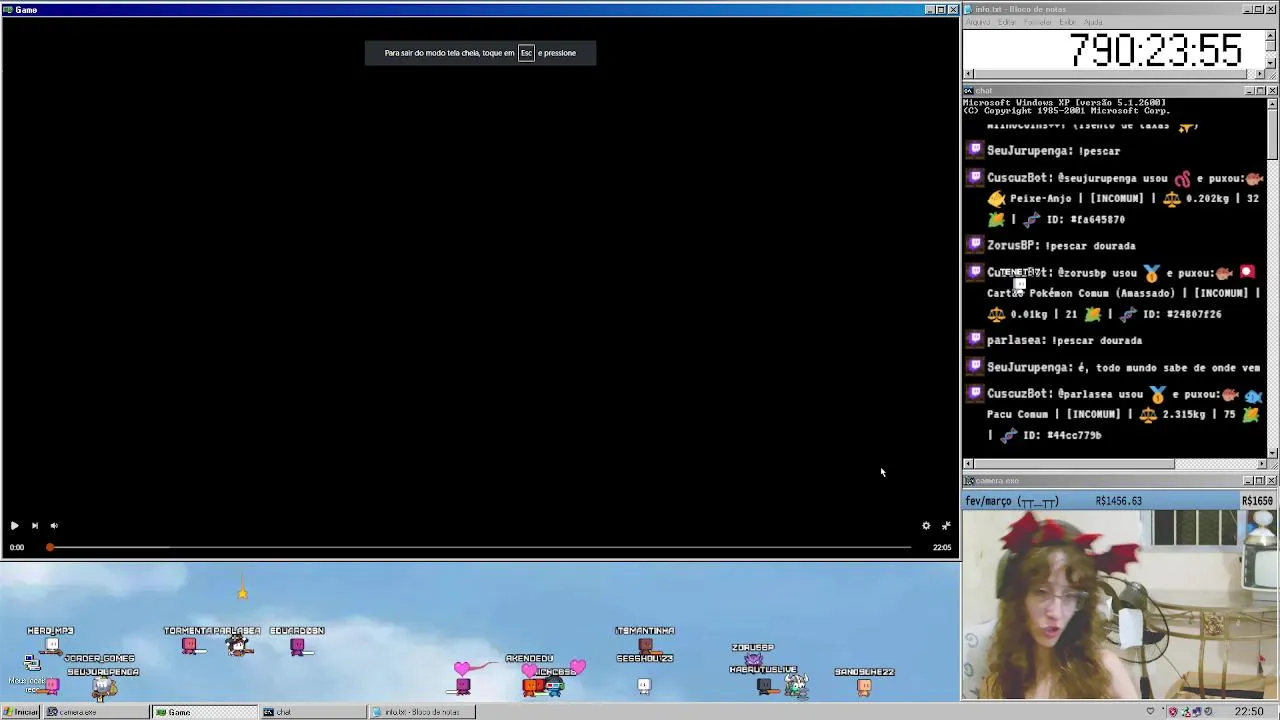The image size is (1280, 720).
Task: Click the Notepad vertical scrollbar down arrow
Action: pyautogui.click(x=1272, y=63)
